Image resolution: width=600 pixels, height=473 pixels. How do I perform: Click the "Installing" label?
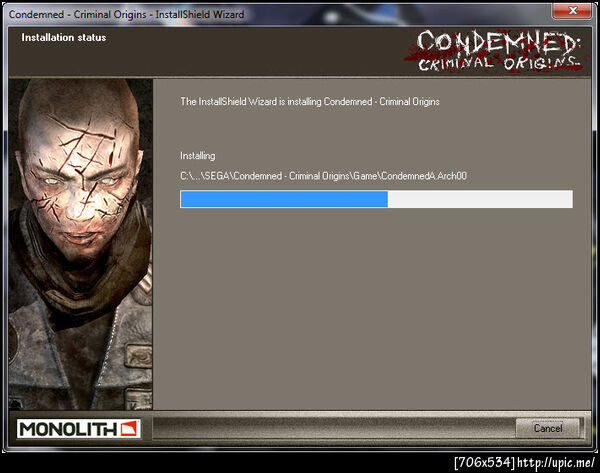[x=198, y=156]
